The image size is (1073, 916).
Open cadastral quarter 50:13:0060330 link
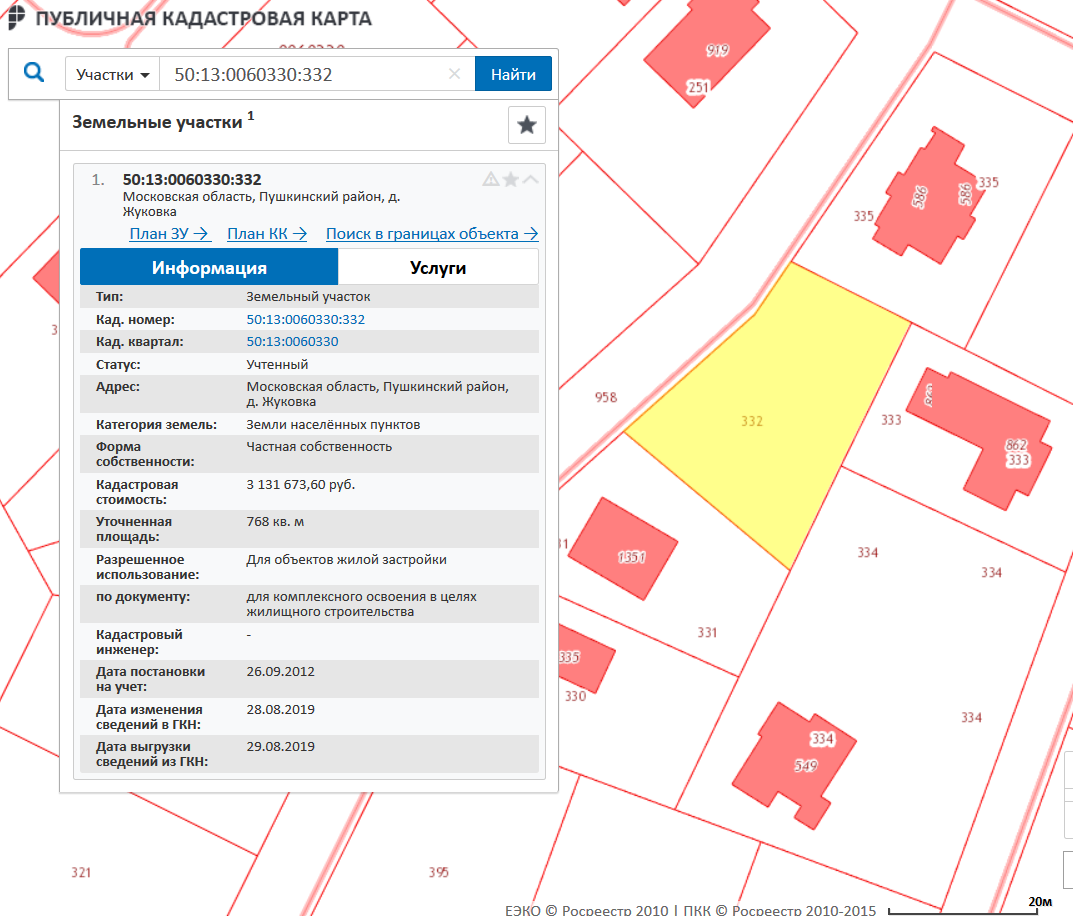tap(292, 342)
